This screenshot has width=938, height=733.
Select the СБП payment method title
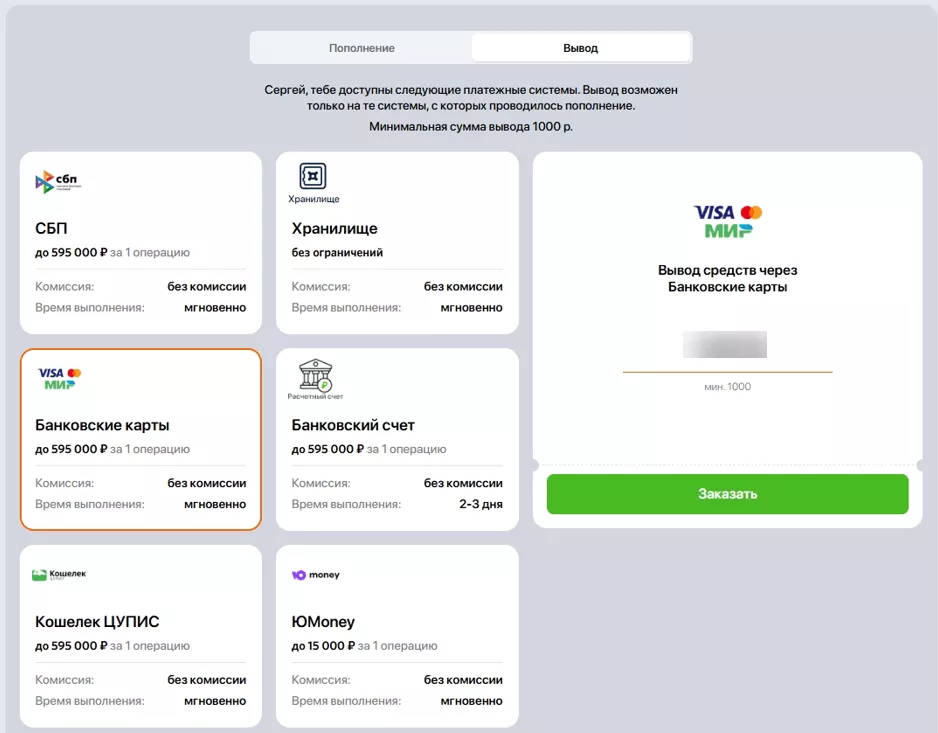[52, 229]
